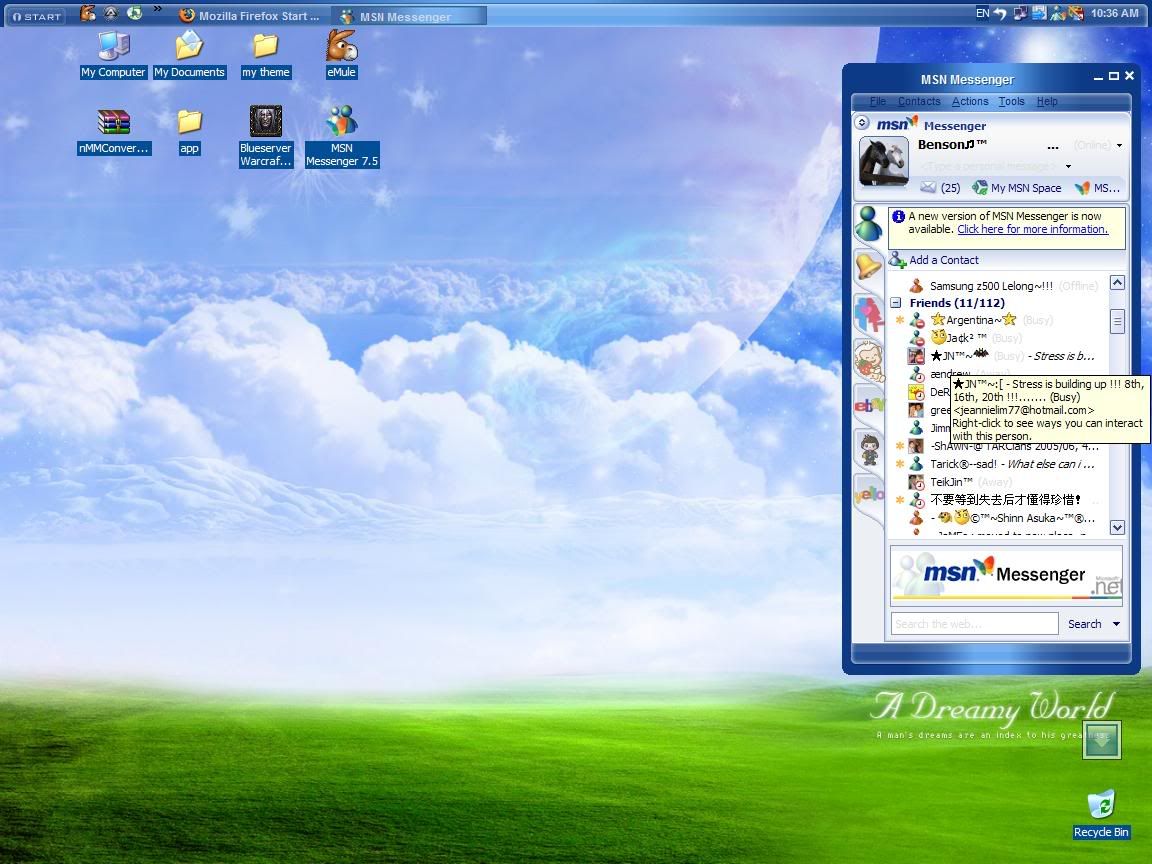1152x864 pixels.
Task: Select 'my theme' folder on desktop
Action: (265, 54)
